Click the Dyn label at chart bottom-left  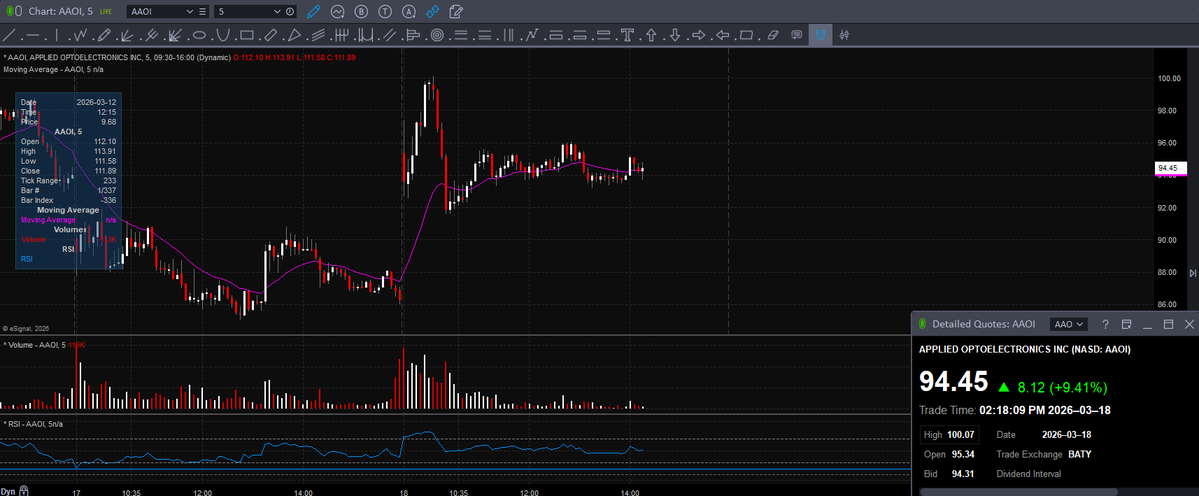(8, 490)
